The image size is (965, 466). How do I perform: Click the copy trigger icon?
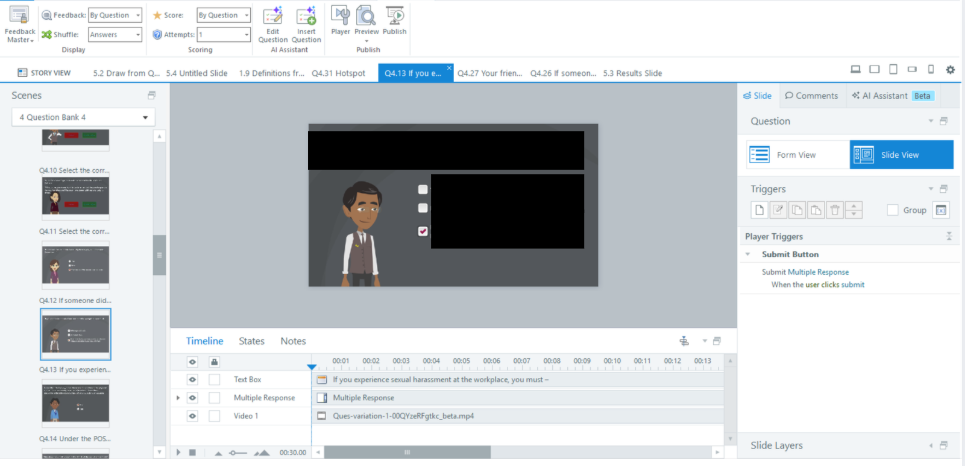[x=797, y=210]
